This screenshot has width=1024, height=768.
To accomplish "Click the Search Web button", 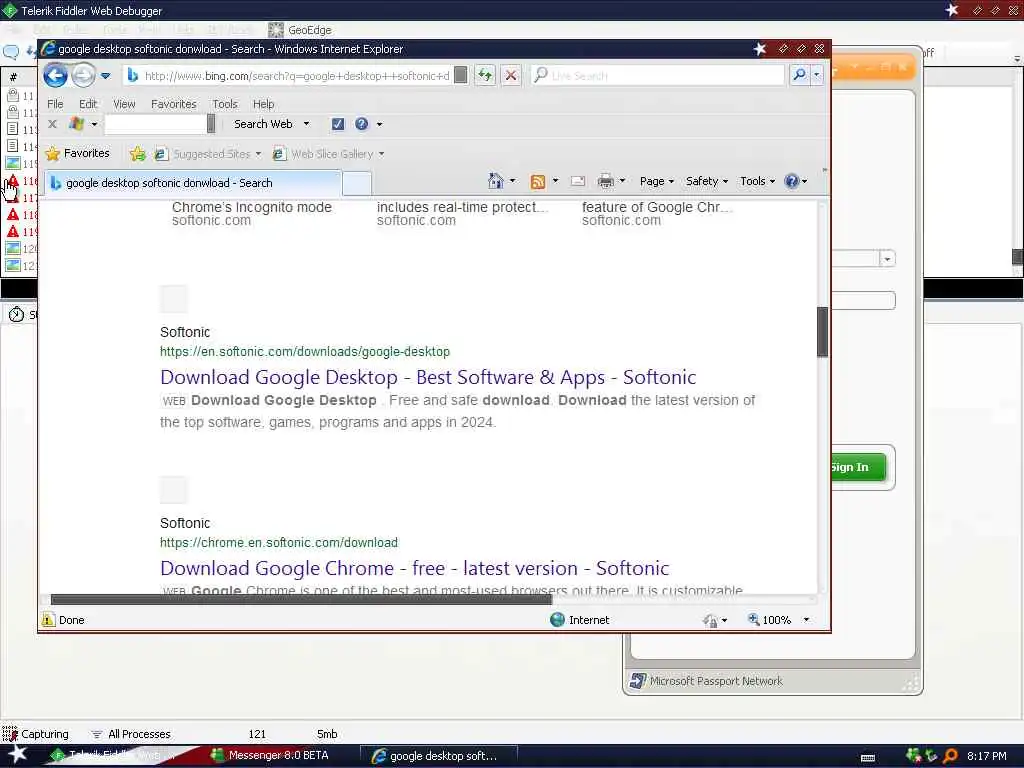I will pyautogui.click(x=263, y=123).
